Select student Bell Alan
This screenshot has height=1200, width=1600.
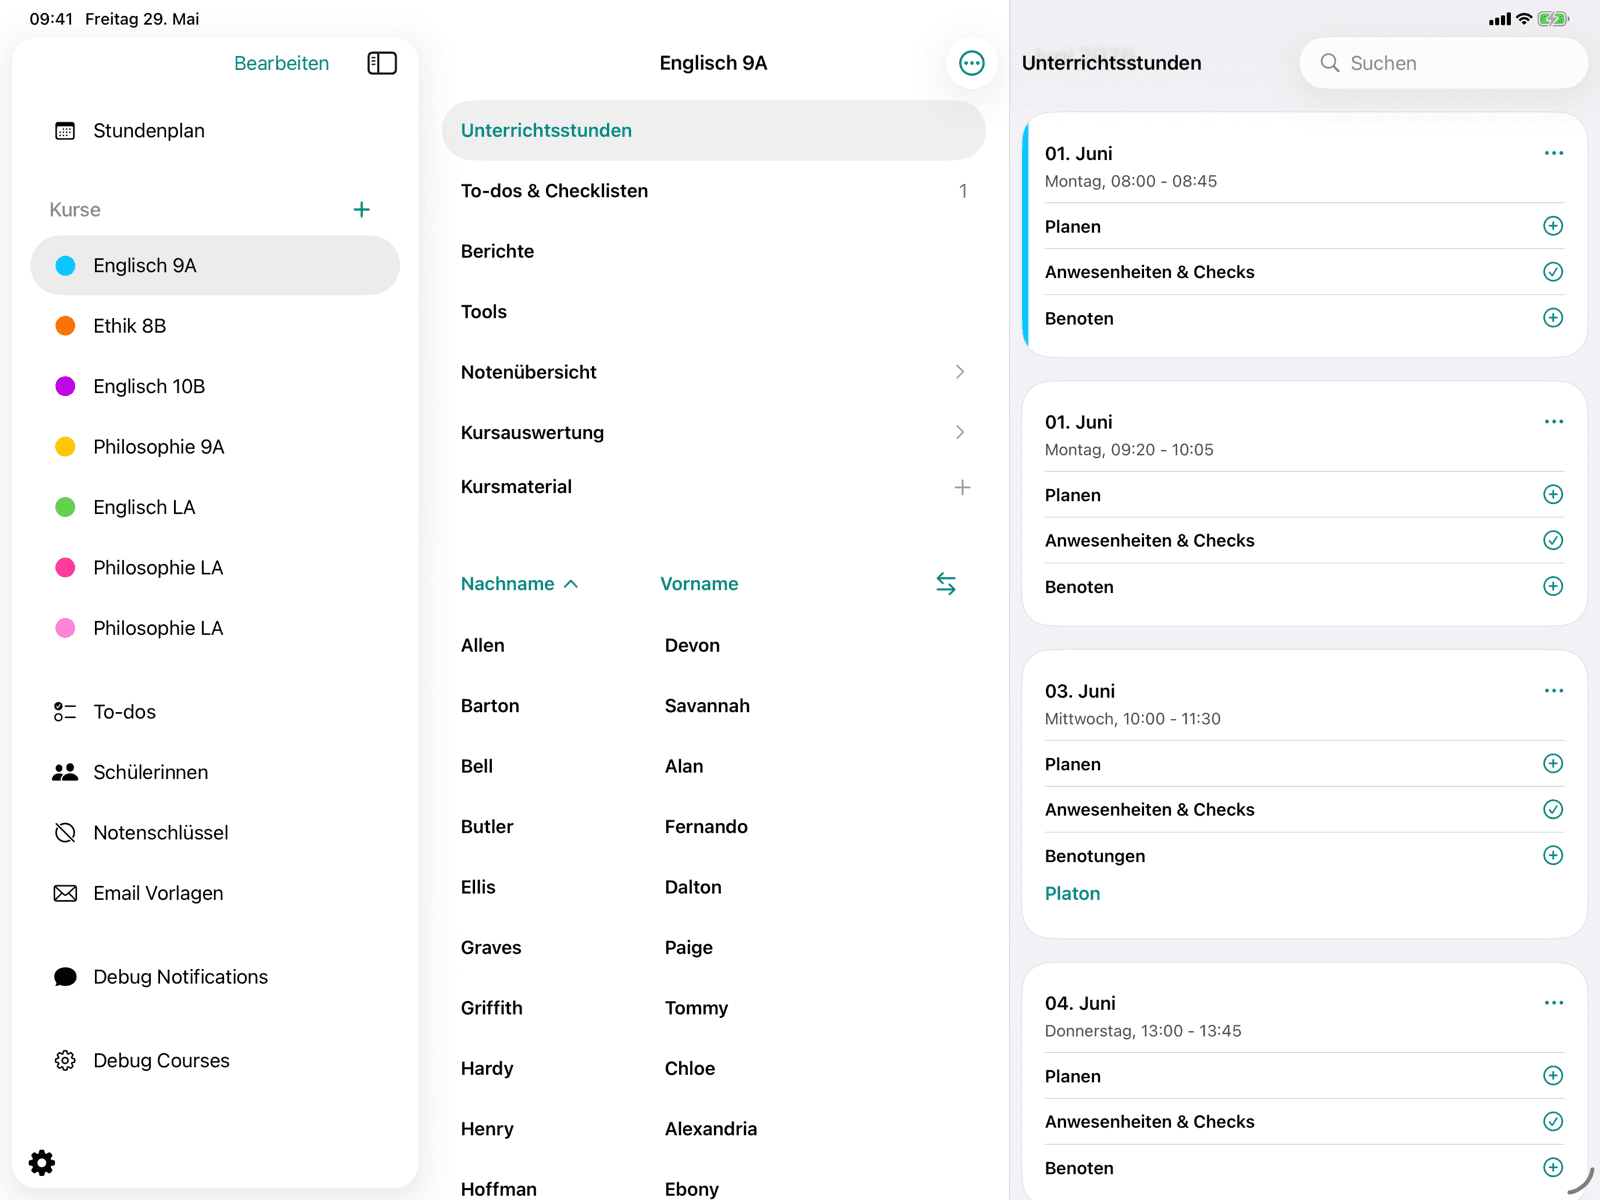click(714, 767)
